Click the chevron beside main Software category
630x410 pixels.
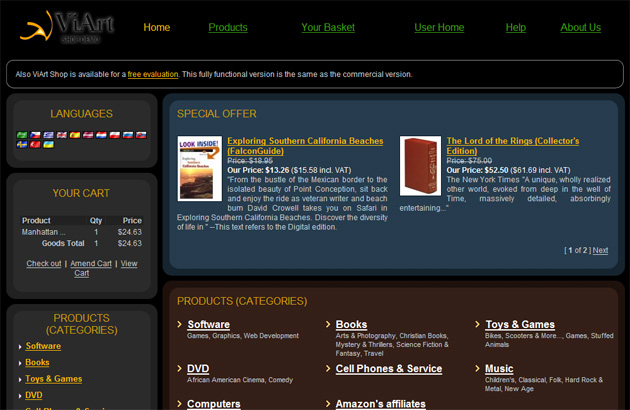click(x=180, y=324)
